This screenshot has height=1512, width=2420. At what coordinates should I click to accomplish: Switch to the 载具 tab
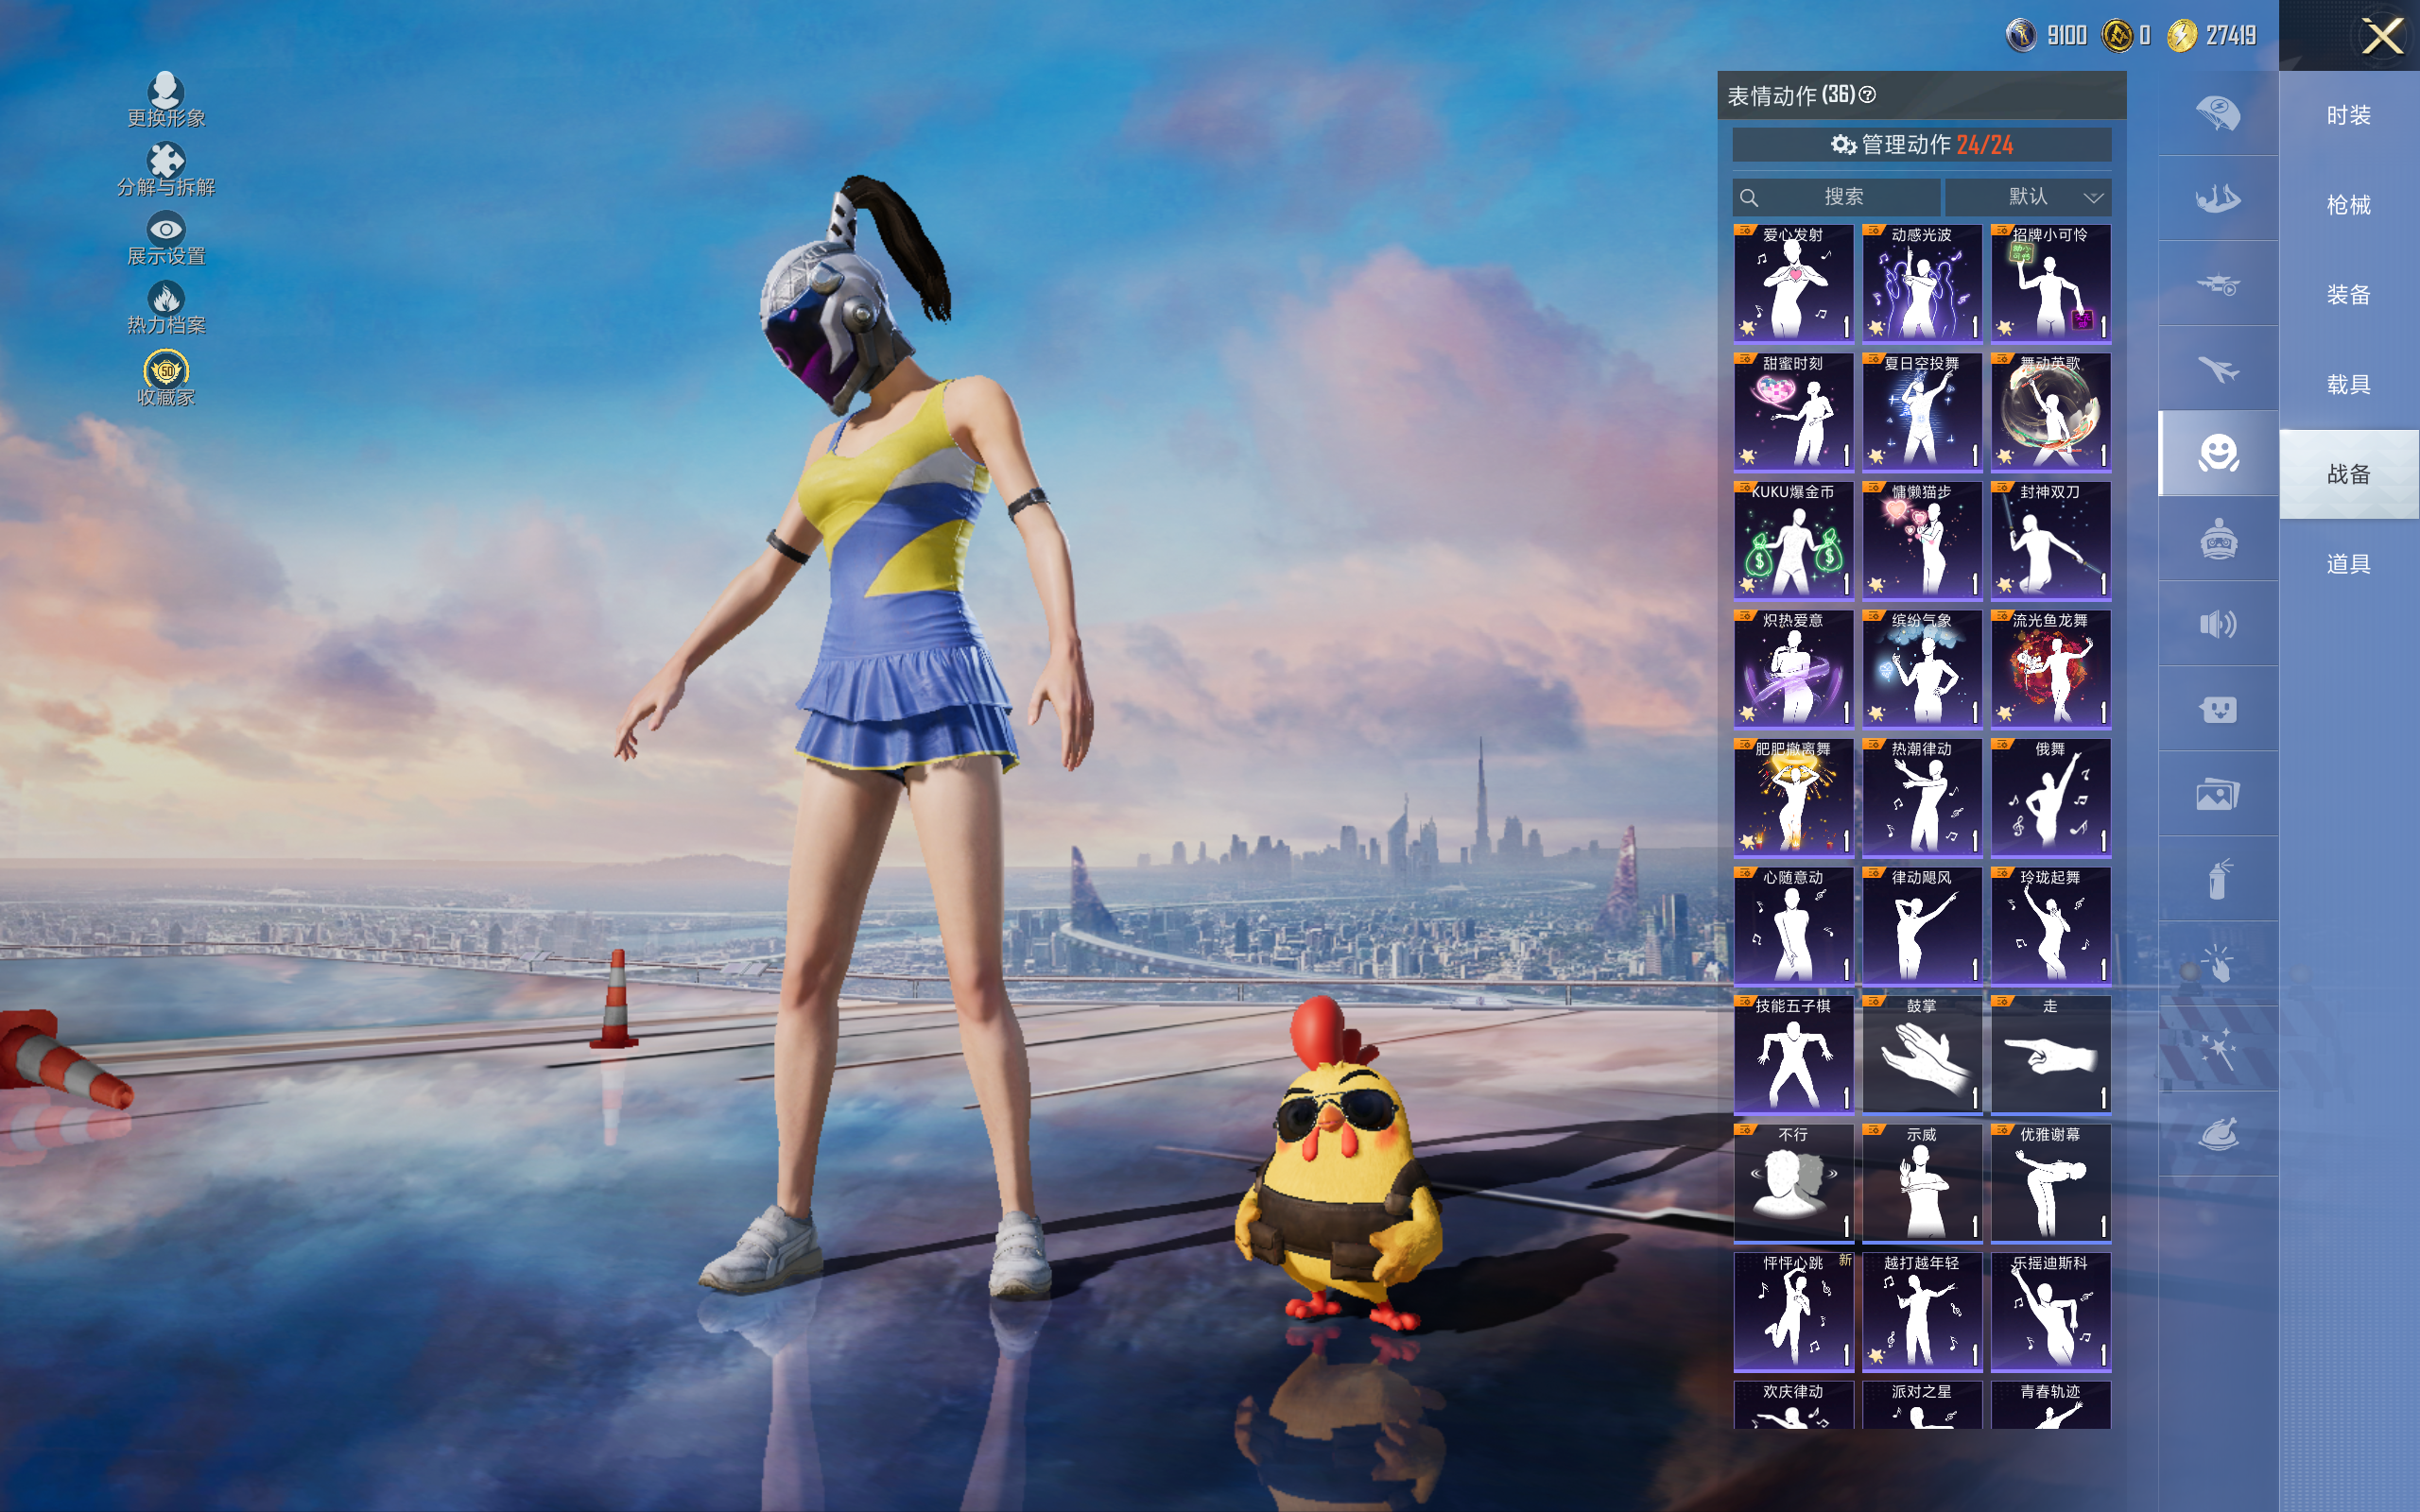[x=2348, y=385]
